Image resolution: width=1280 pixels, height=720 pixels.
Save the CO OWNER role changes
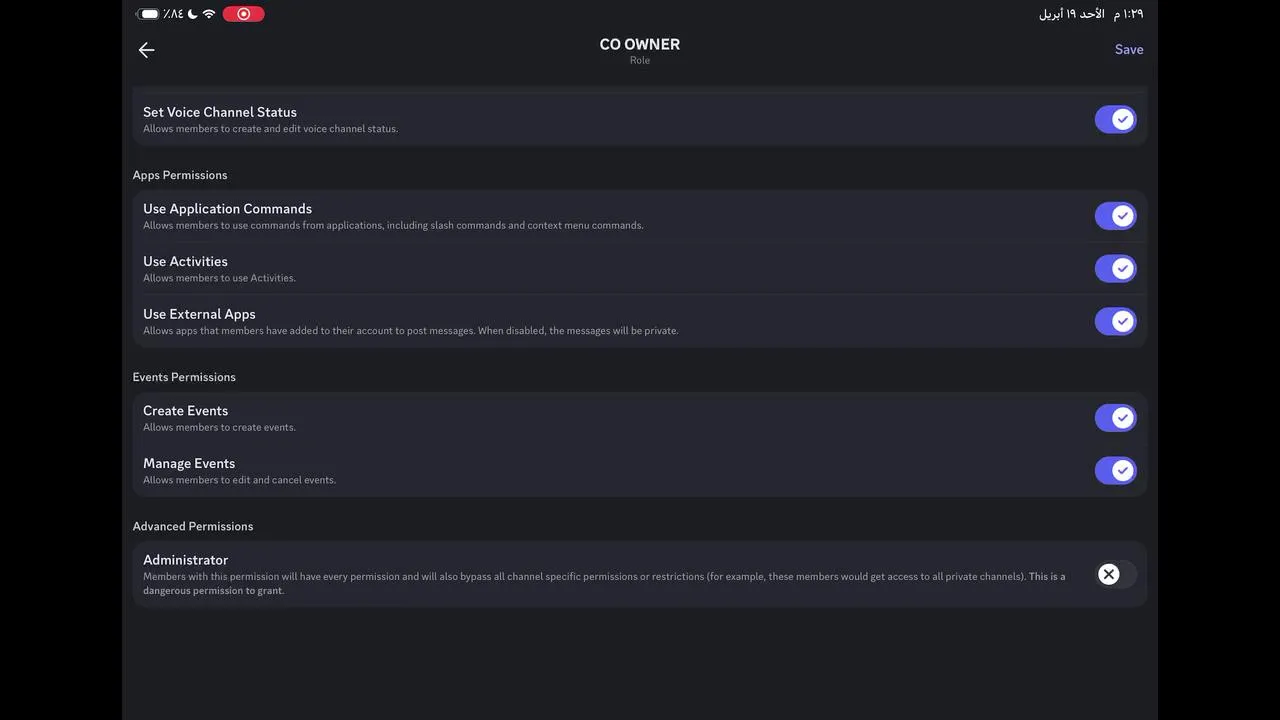[1129, 50]
